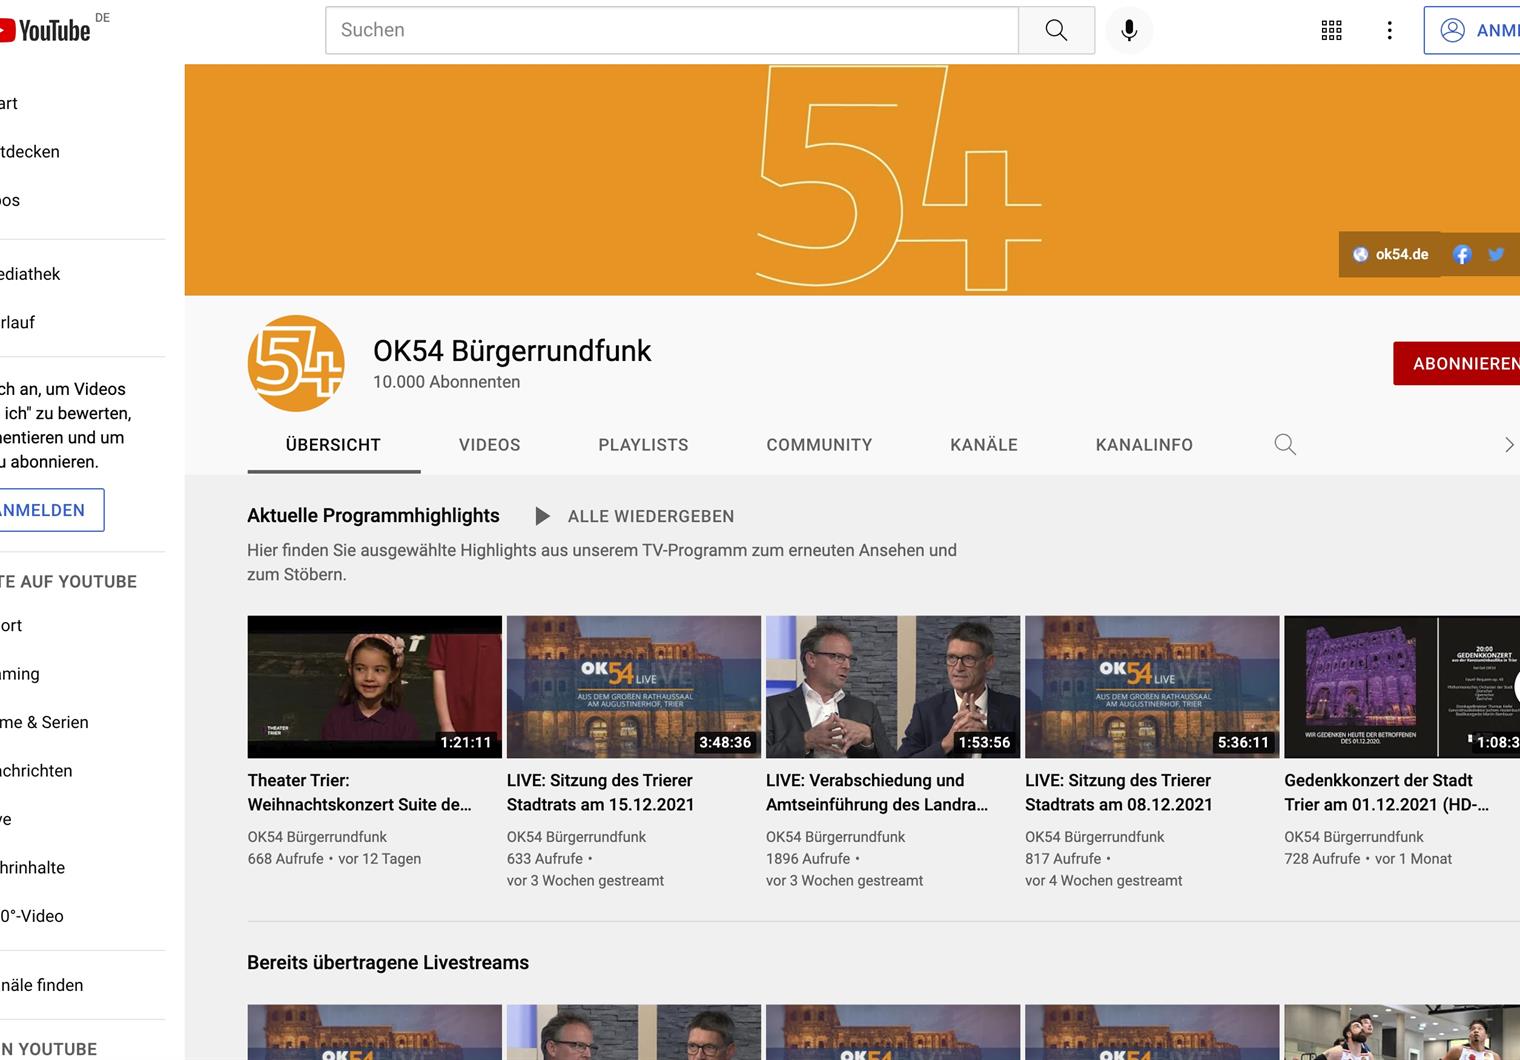This screenshot has width=1520, height=1060.
Task: Open the Twitter link in banner
Action: tap(1496, 254)
